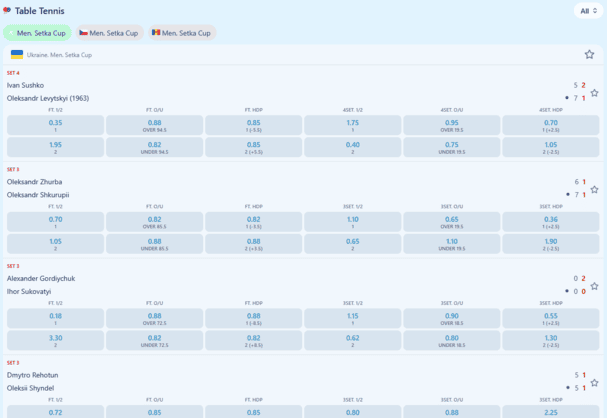Viewport: 607px width, 418px height.
Task: Pick 4SET O/U UNDER 19.5 at 0.75
Action: pyautogui.click(x=451, y=147)
